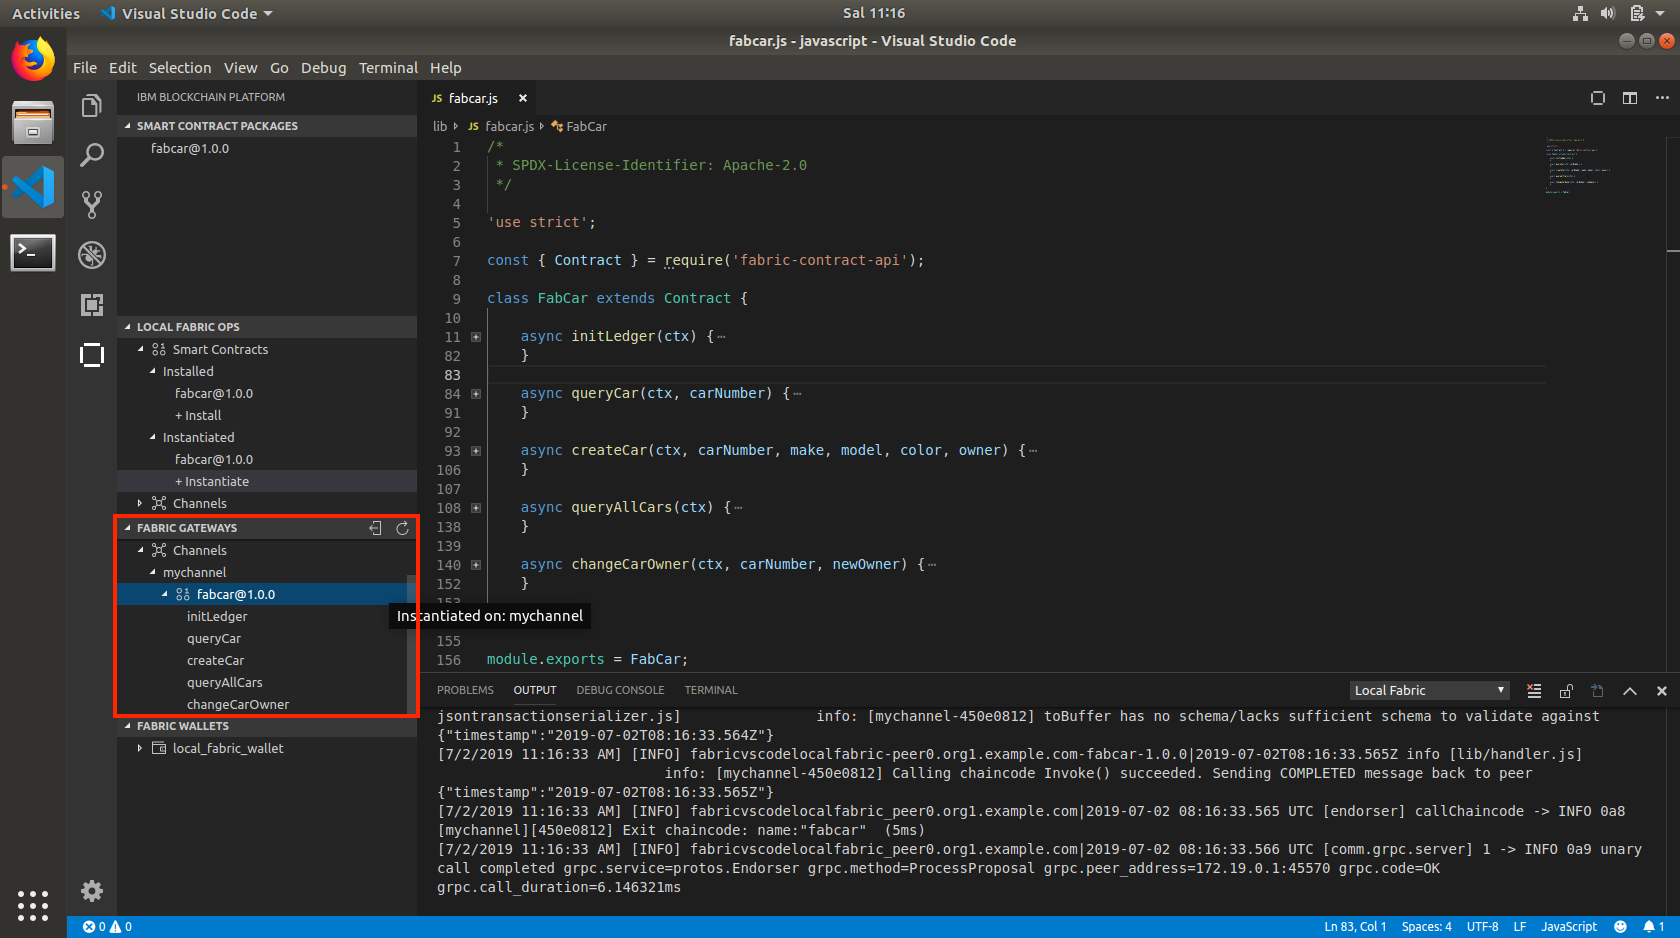
Task: Open Files manager from the dock
Action: tap(33, 123)
